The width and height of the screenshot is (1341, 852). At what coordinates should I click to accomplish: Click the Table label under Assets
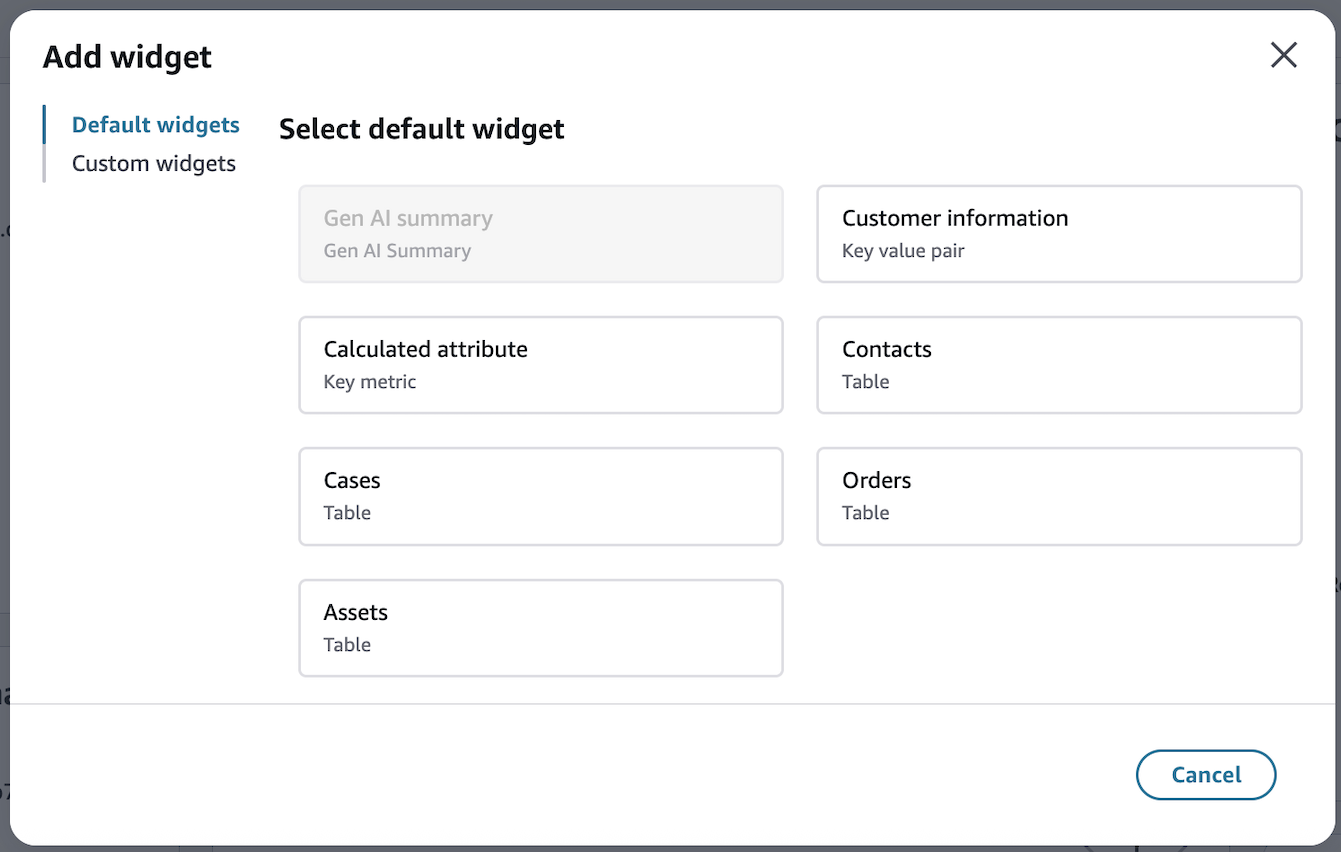(x=347, y=644)
